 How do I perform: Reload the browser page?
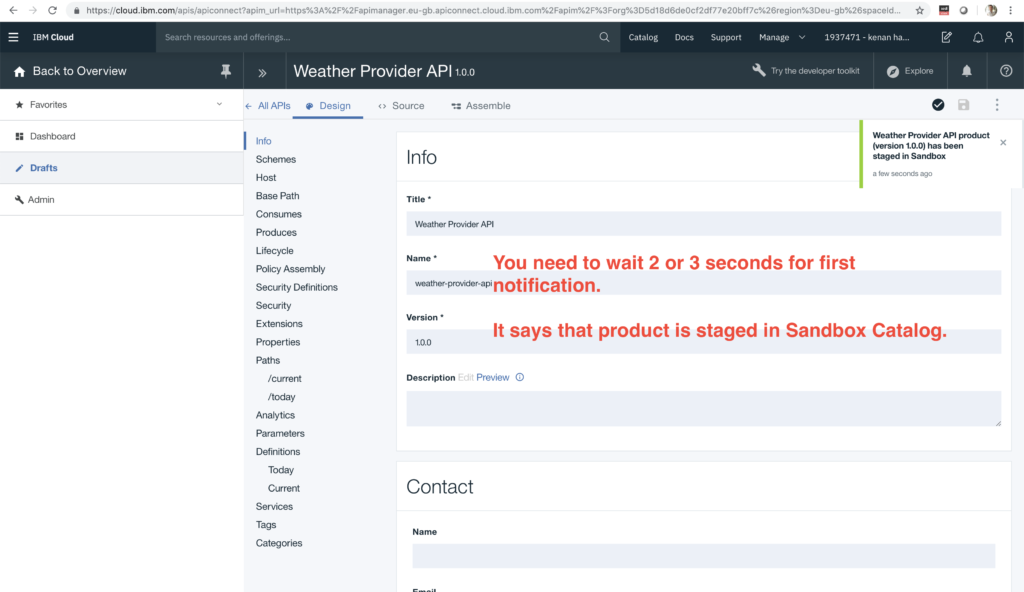[52, 10]
